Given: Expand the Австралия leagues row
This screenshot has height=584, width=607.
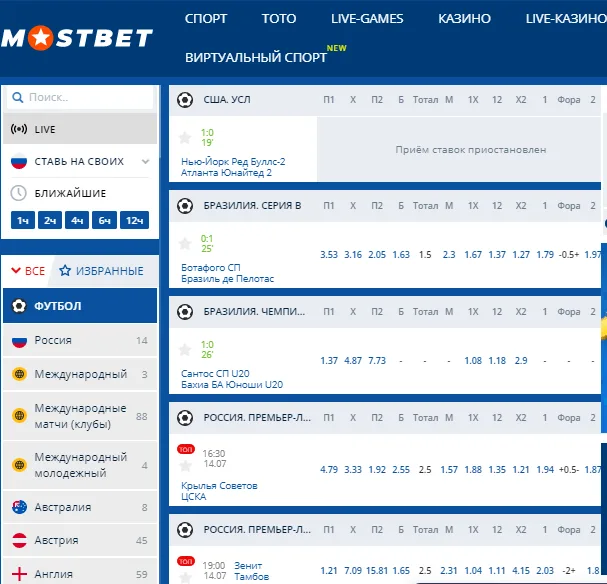Looking at the screenshot, I should tap(80, 507).
